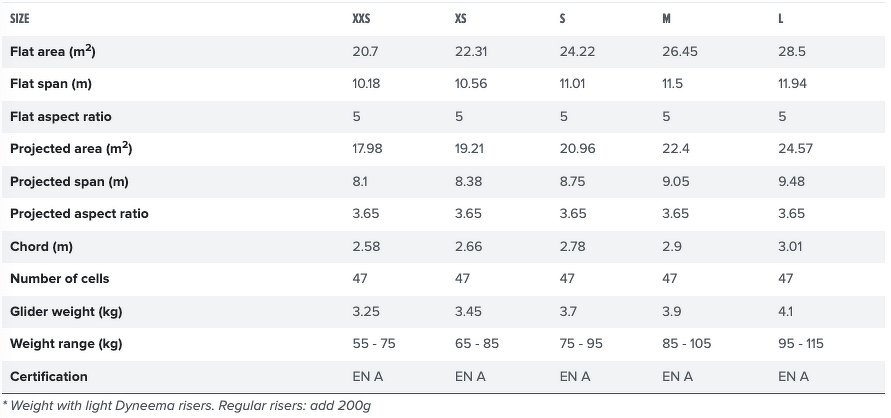This screenshot has width=891, height=418.
Task: Select the Certification row label
Action: (x=49, y=377)
